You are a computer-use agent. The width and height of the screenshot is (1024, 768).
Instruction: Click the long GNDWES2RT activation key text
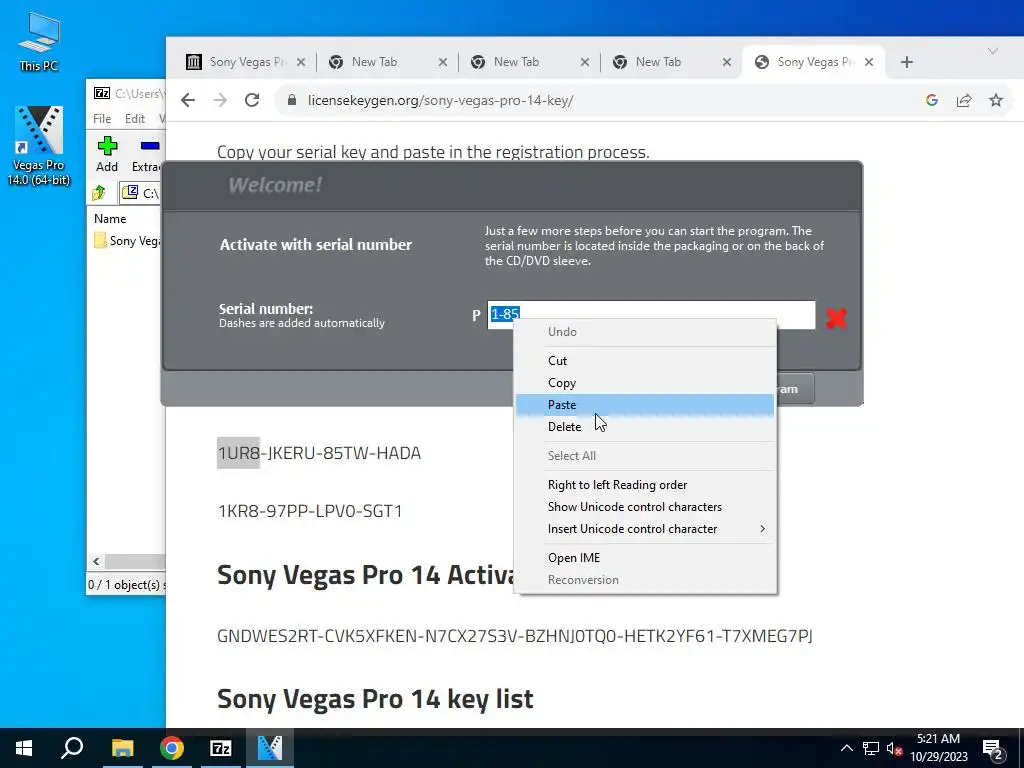(515, 635)
